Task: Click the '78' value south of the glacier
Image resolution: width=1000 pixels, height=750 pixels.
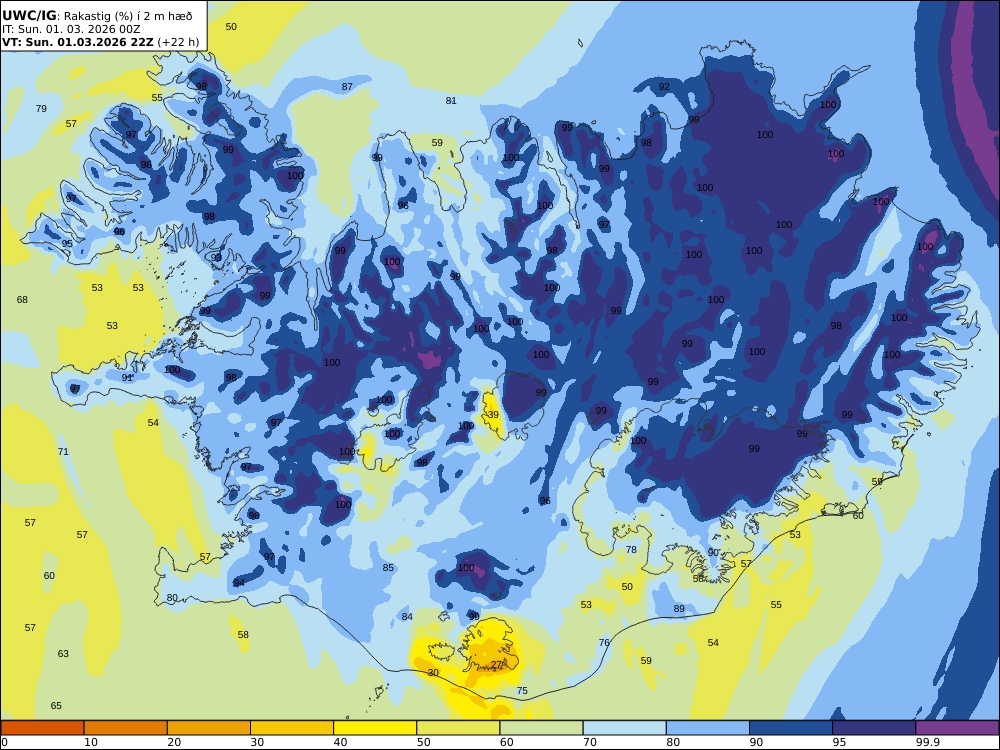Action: point(631,550)
